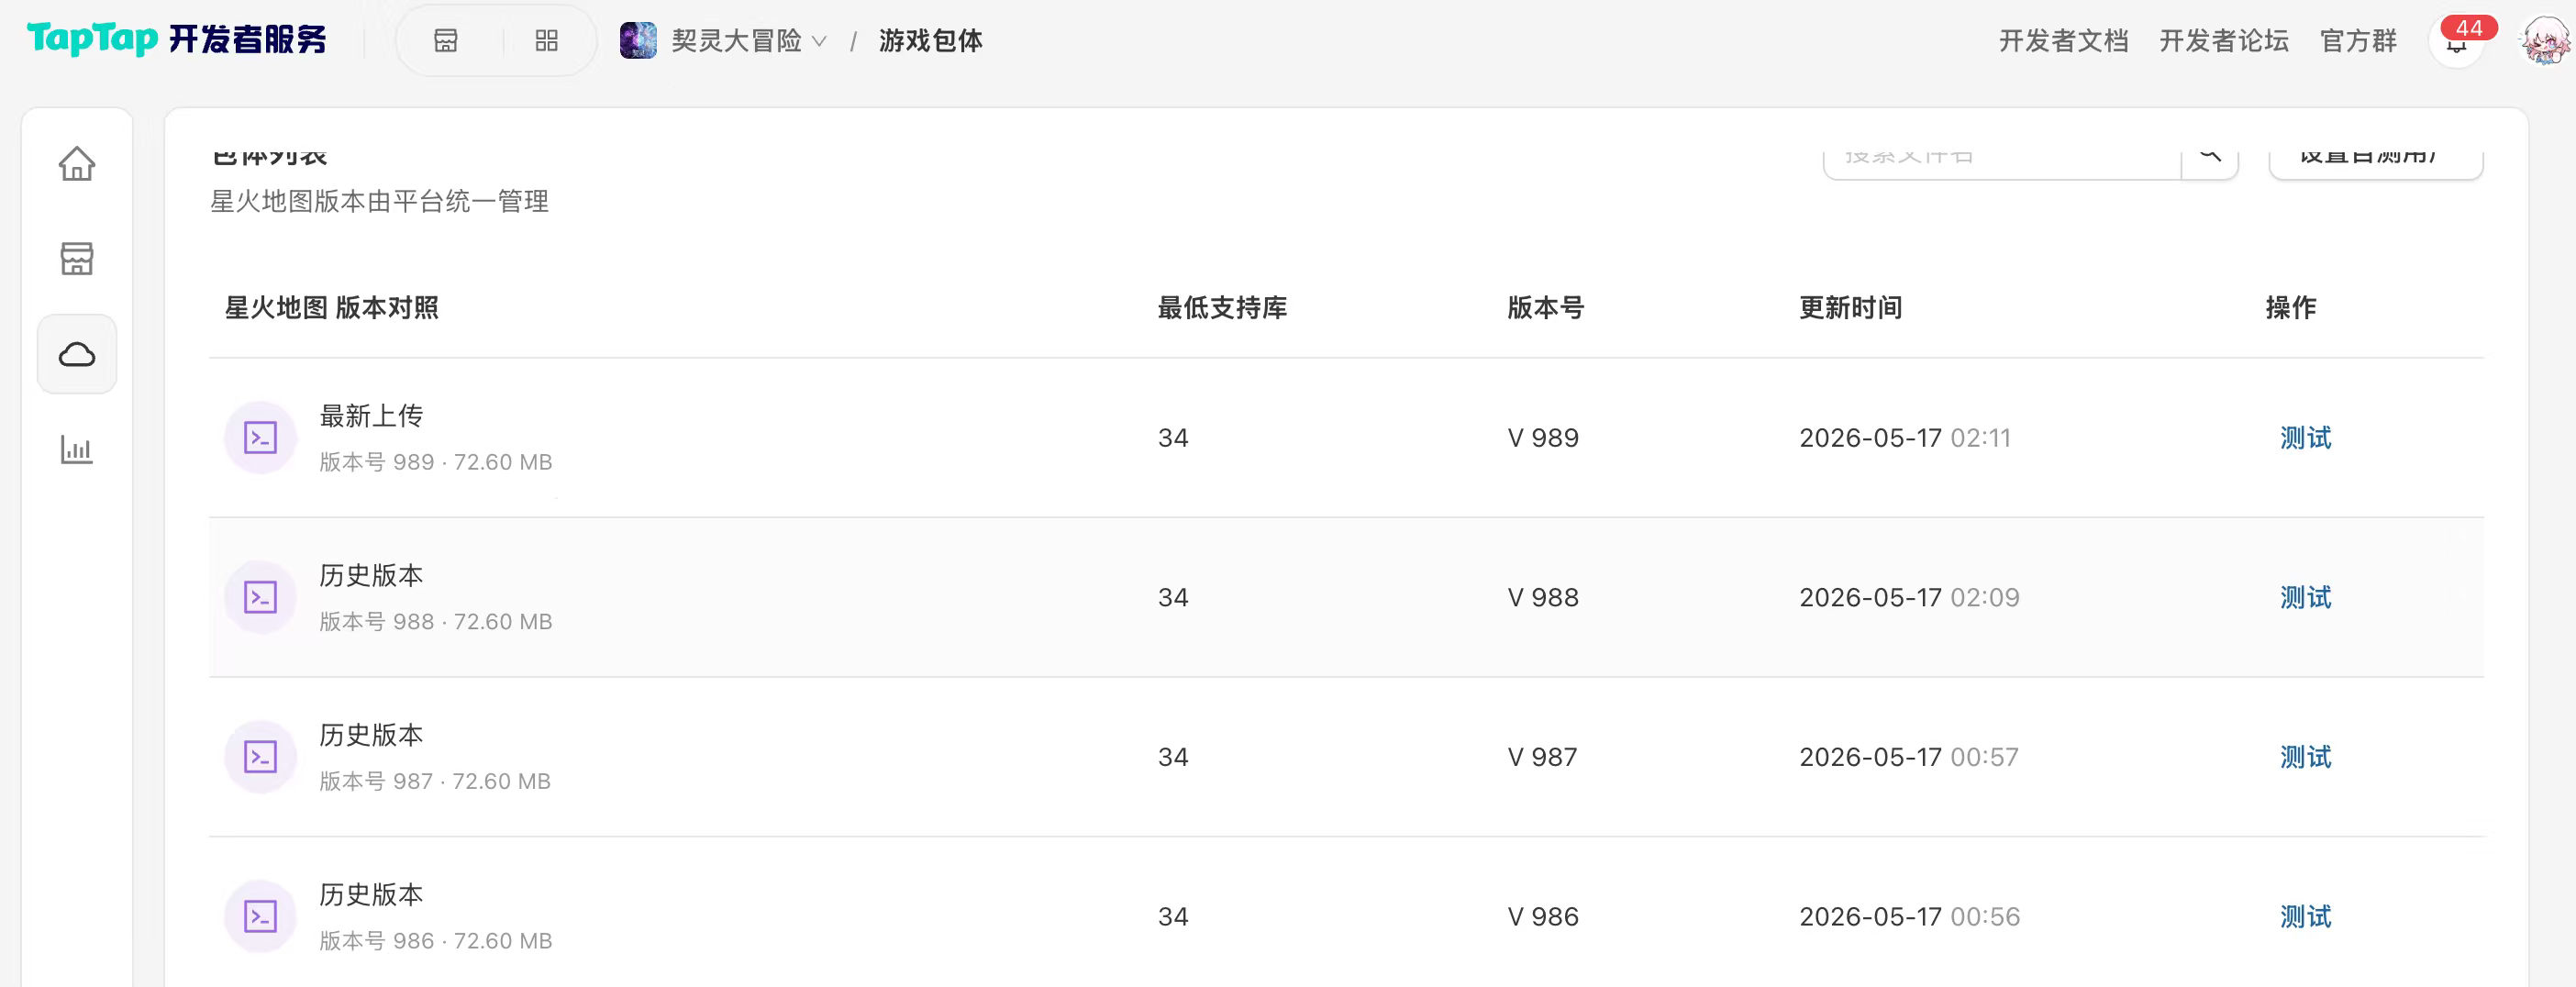
Task: Open the user avatar at top right
Action: point(2544,41)
